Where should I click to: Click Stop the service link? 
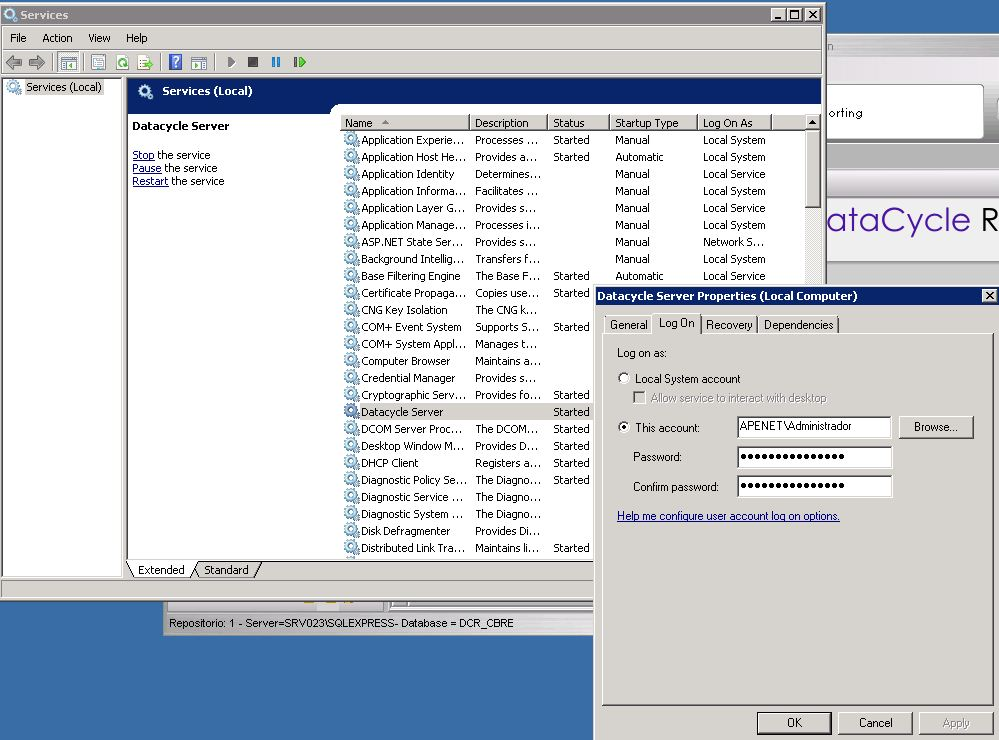point(143,155)
